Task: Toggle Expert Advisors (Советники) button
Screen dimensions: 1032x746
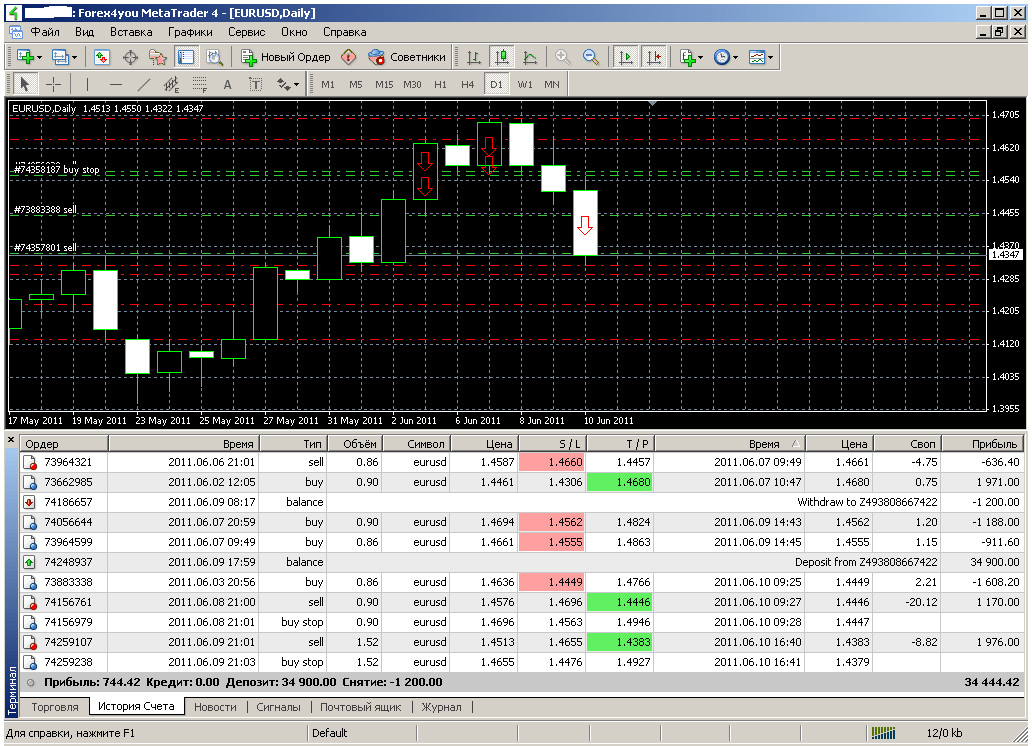Action: point(407,57)
